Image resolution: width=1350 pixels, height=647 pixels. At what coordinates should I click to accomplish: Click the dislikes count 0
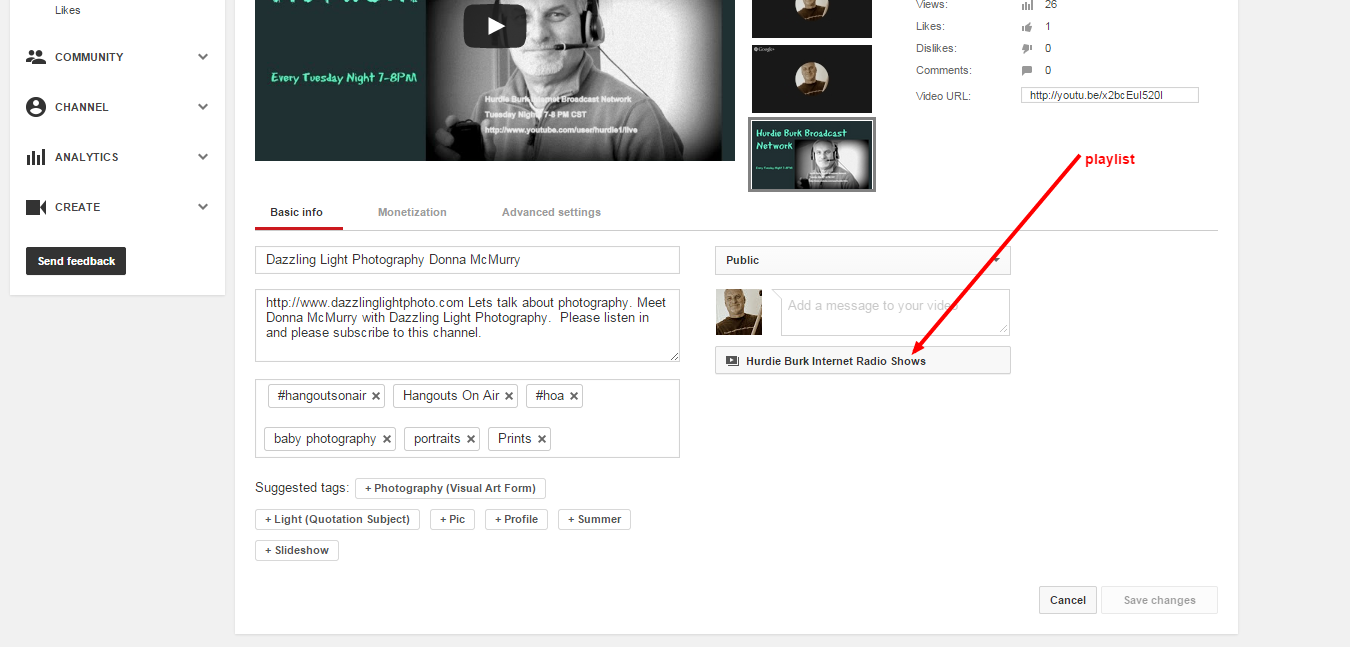coord(1048,49)
